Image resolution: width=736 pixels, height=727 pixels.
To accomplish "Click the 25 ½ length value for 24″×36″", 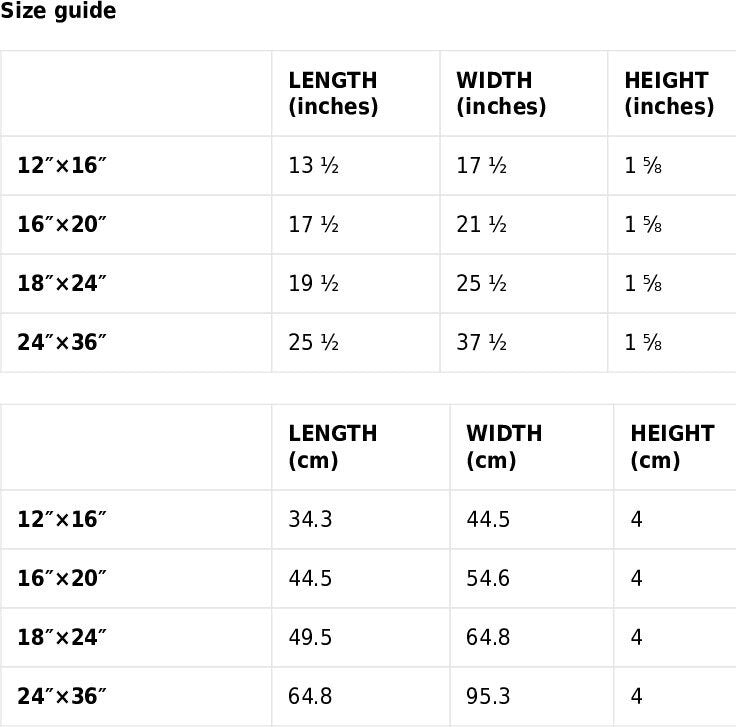I will (x=314, y=343).
